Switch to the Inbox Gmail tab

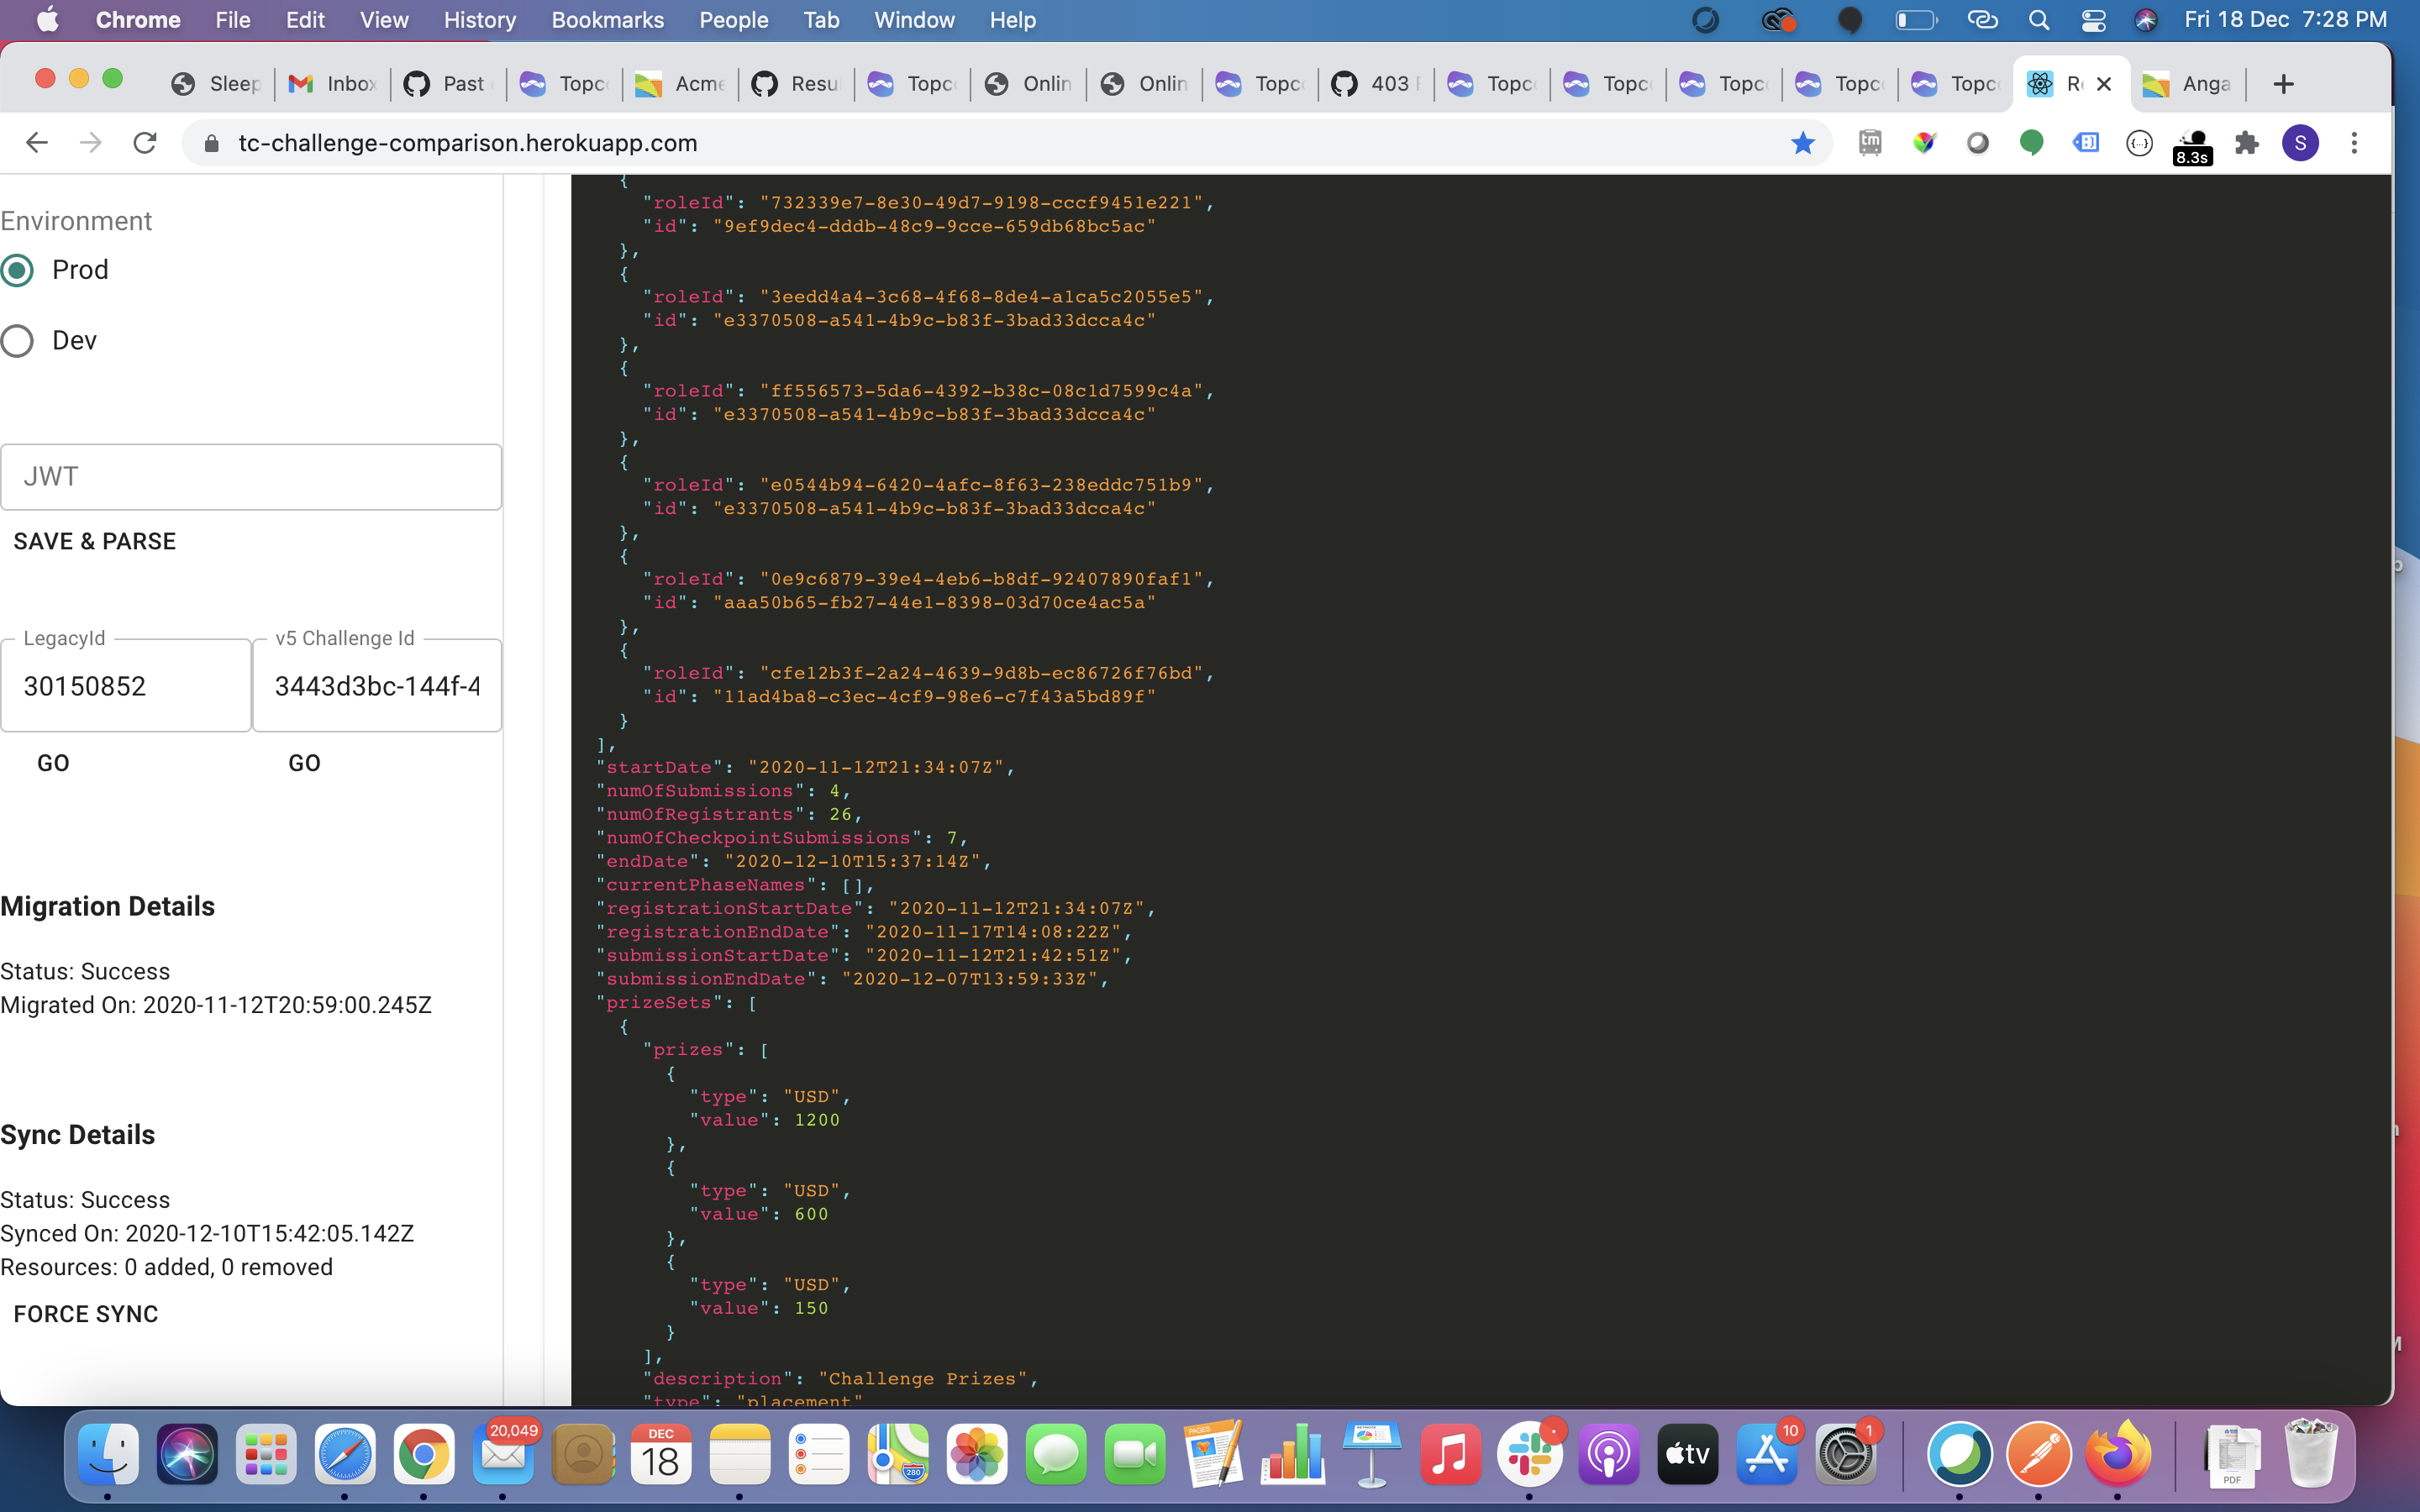coord(332,84)
